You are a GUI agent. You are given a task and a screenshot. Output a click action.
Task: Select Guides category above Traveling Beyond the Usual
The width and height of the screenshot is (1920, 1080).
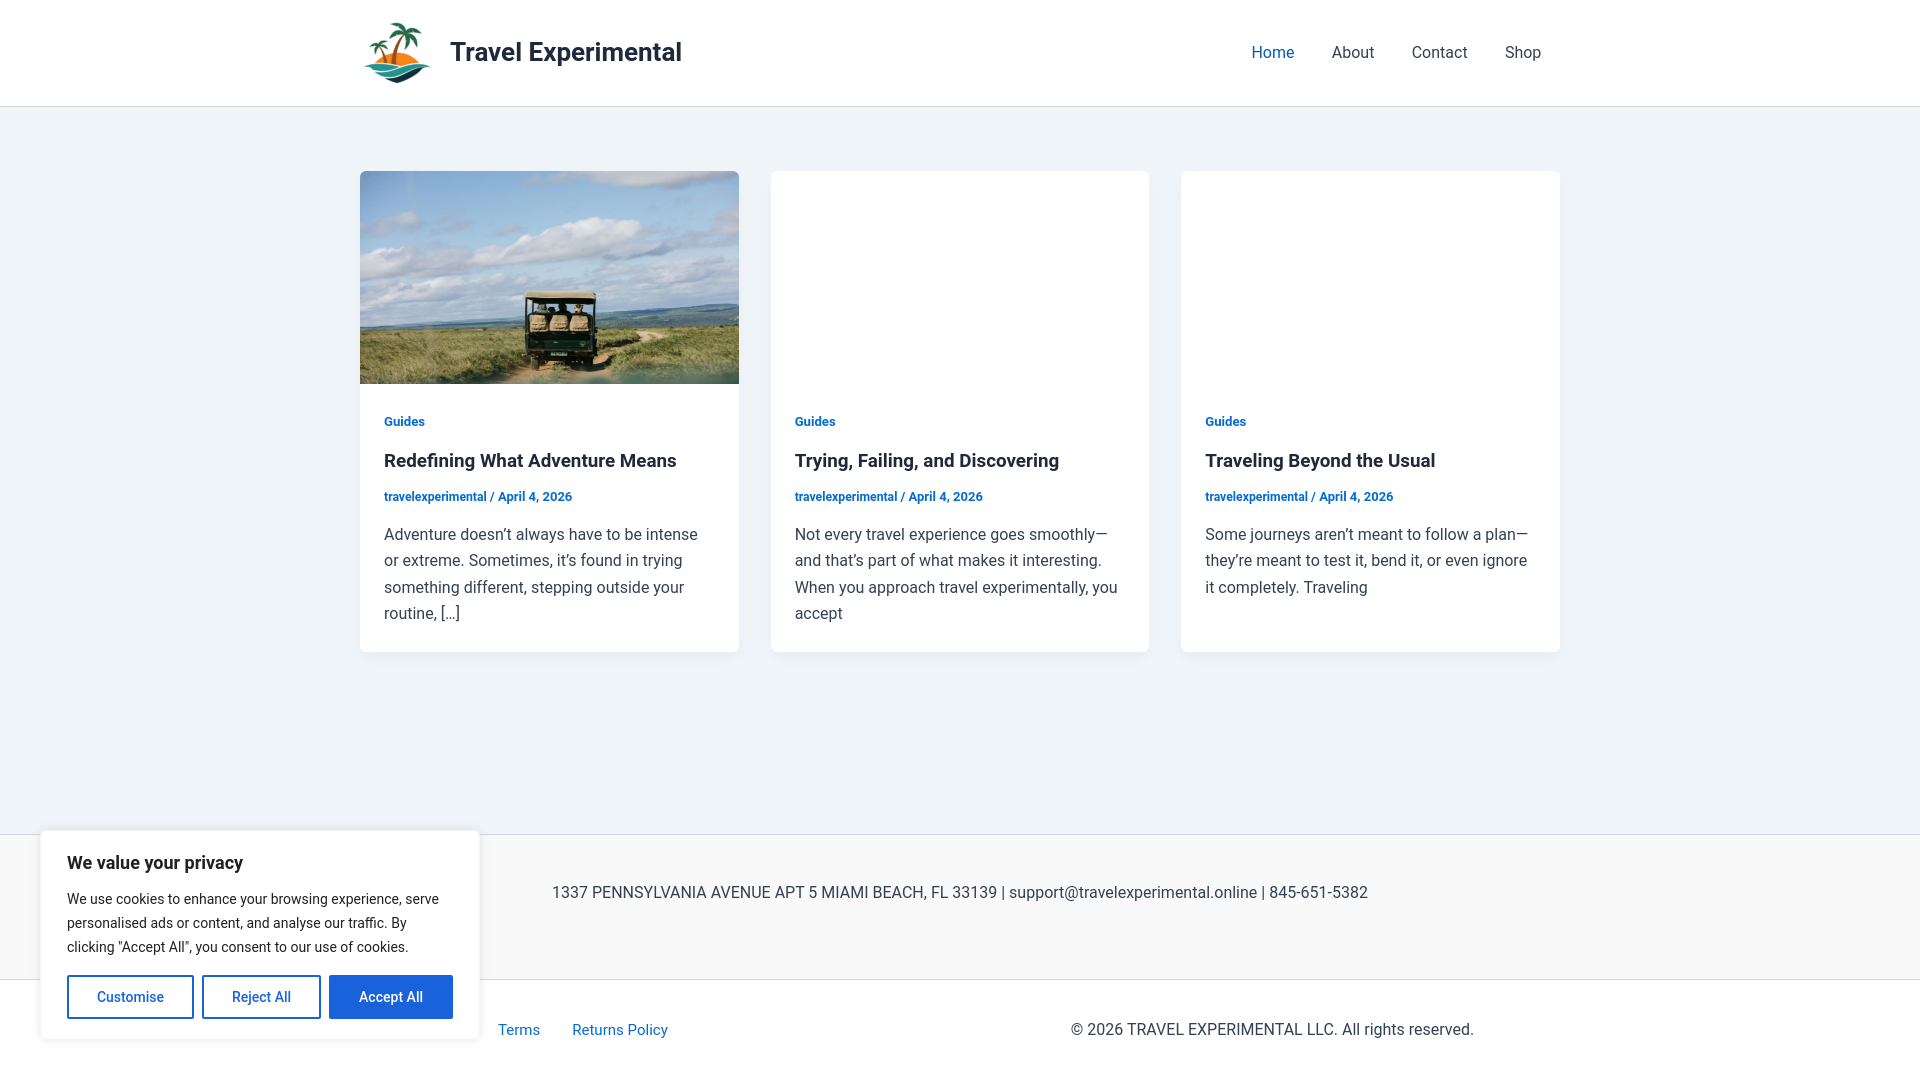(1225, 421)
